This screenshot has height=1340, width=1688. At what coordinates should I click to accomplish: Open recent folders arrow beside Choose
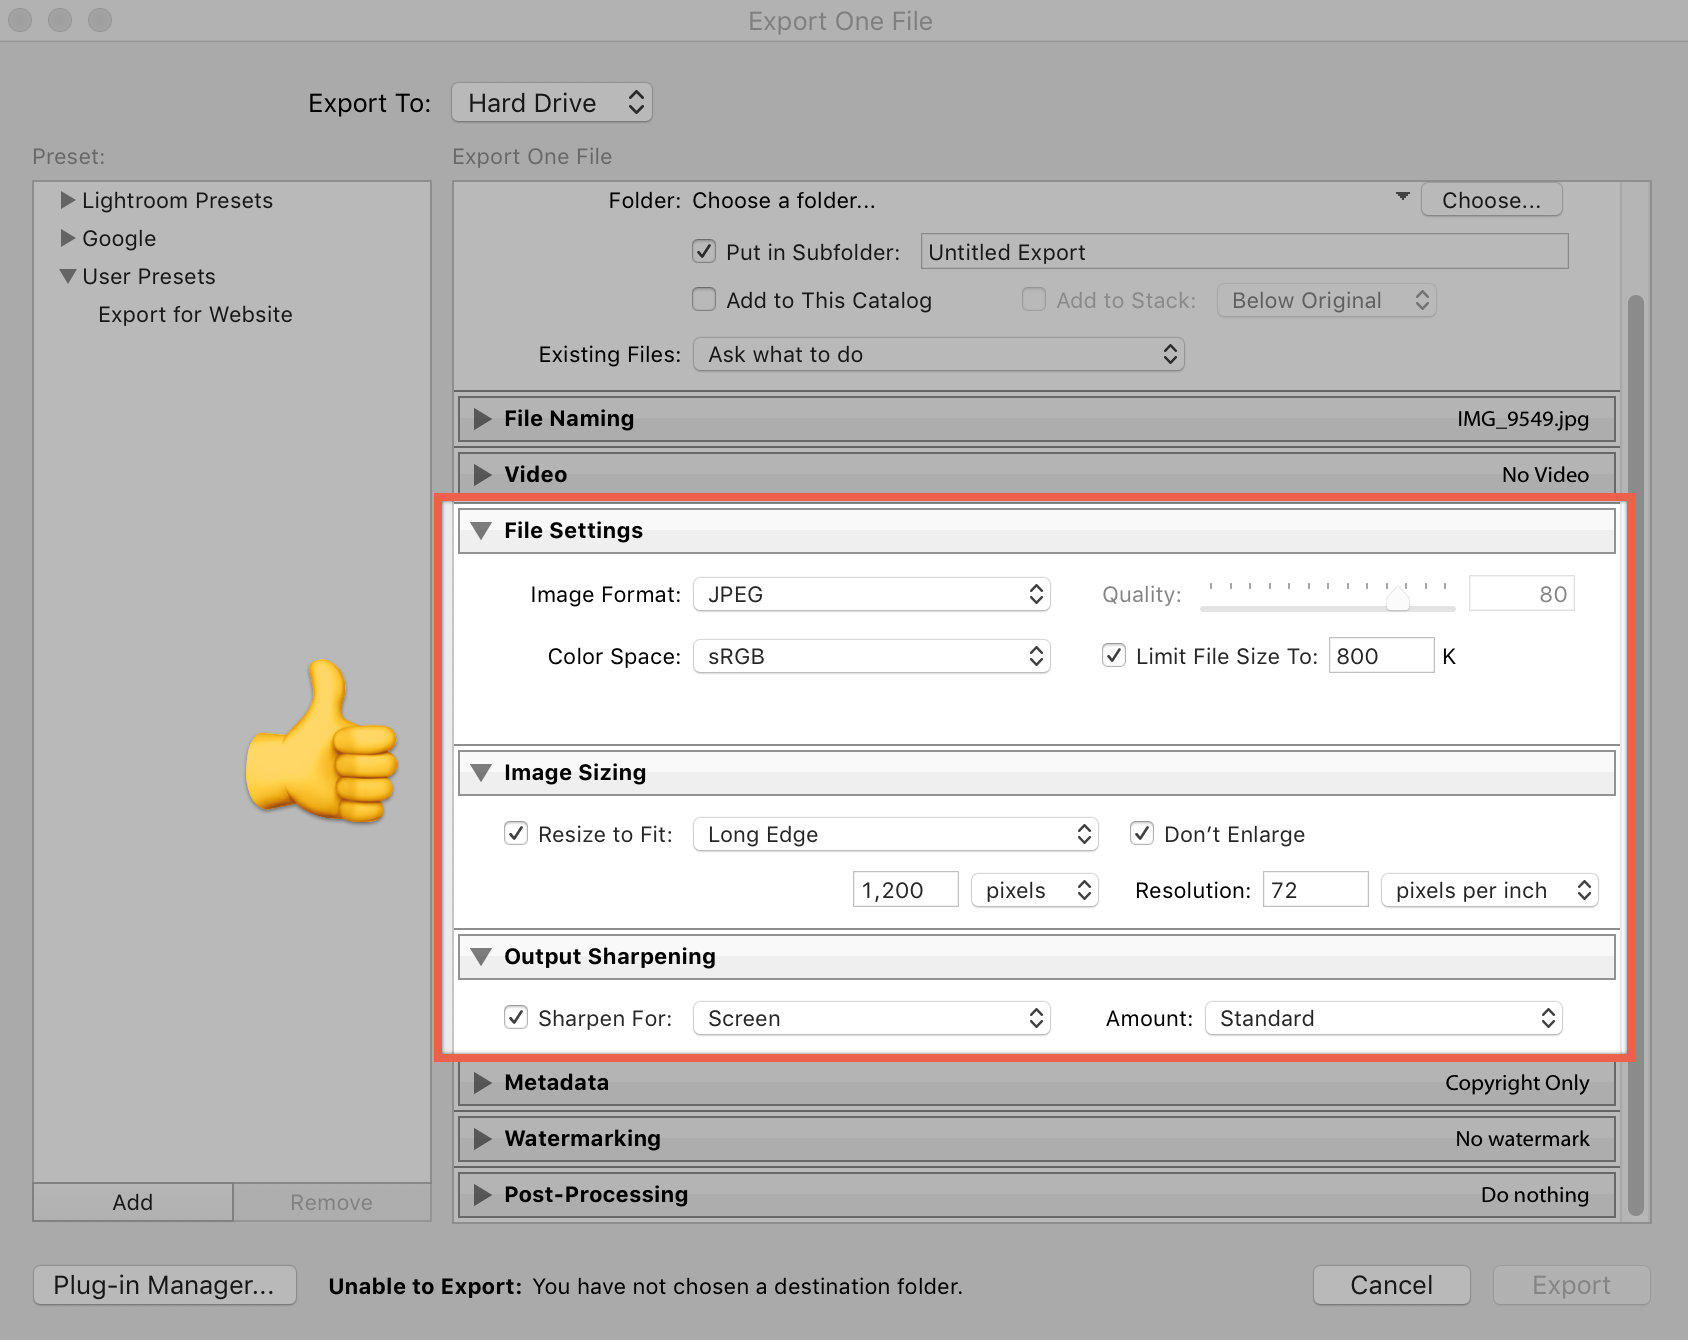1403,197
